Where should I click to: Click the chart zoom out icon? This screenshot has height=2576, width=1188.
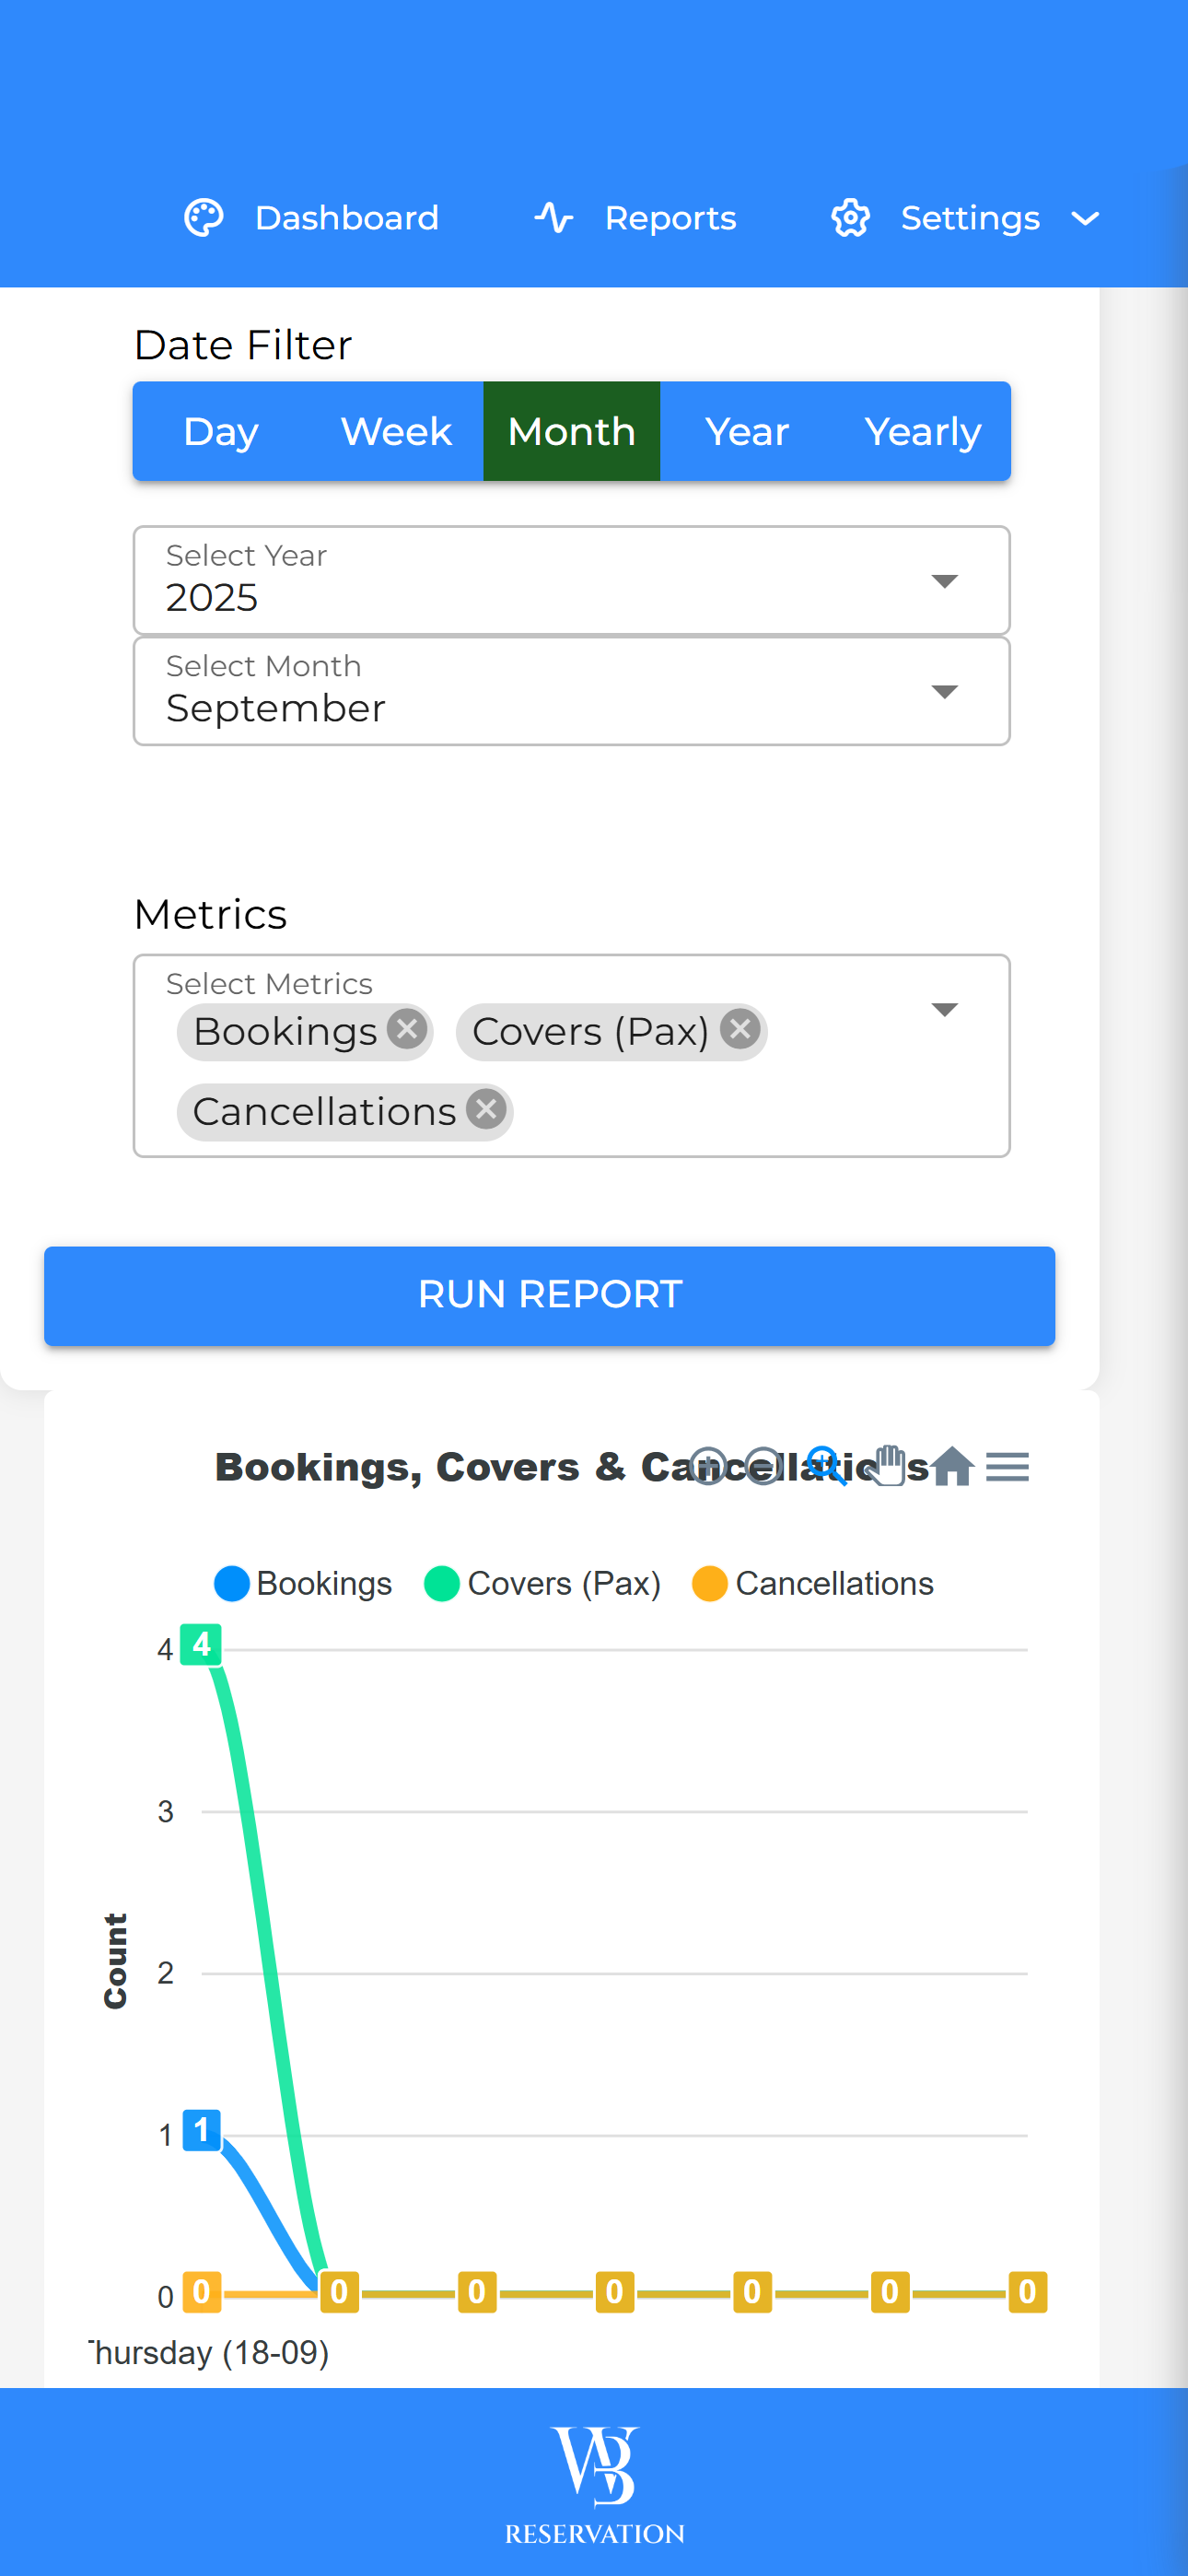pyautogui.click(x=764, y=1466)
